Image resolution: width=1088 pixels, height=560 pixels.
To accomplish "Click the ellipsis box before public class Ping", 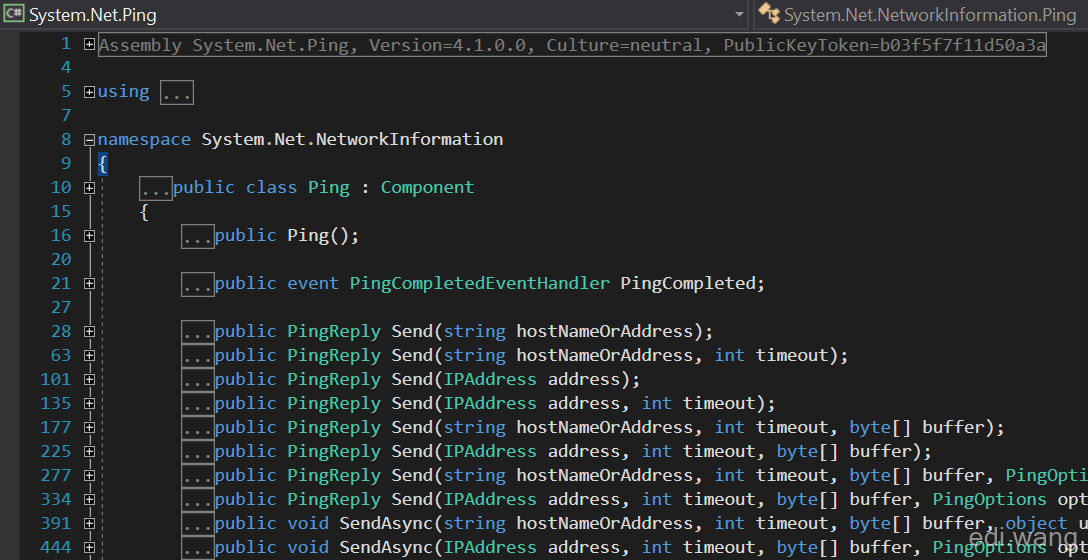I will pyautogui.click(x=156, y=188).
